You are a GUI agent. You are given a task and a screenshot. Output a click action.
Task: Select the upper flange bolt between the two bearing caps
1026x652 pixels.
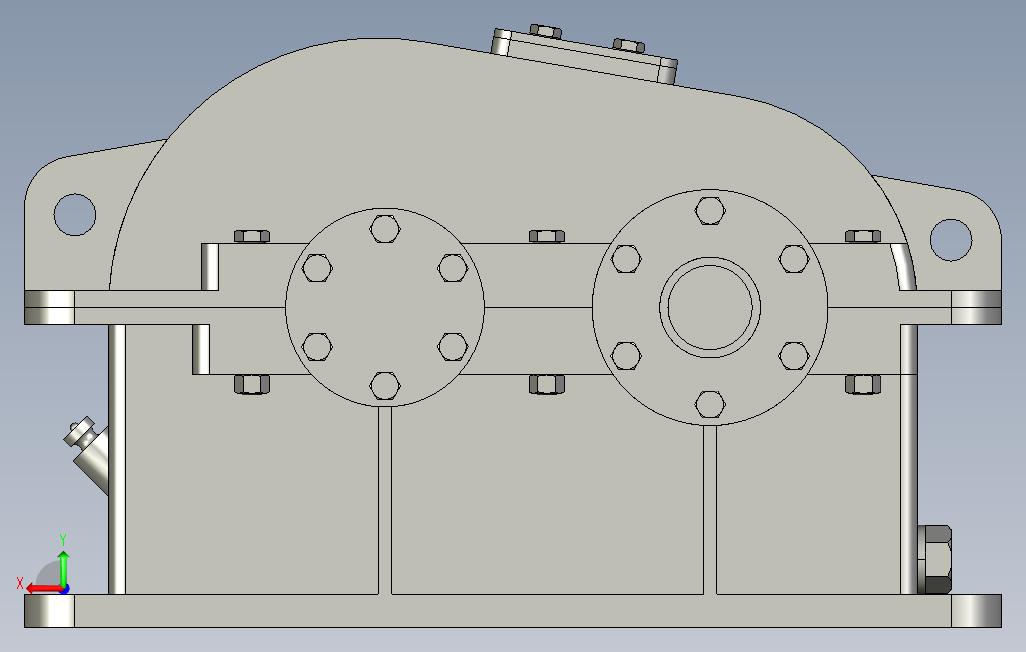pyautogui.click(x=547, y=236)
